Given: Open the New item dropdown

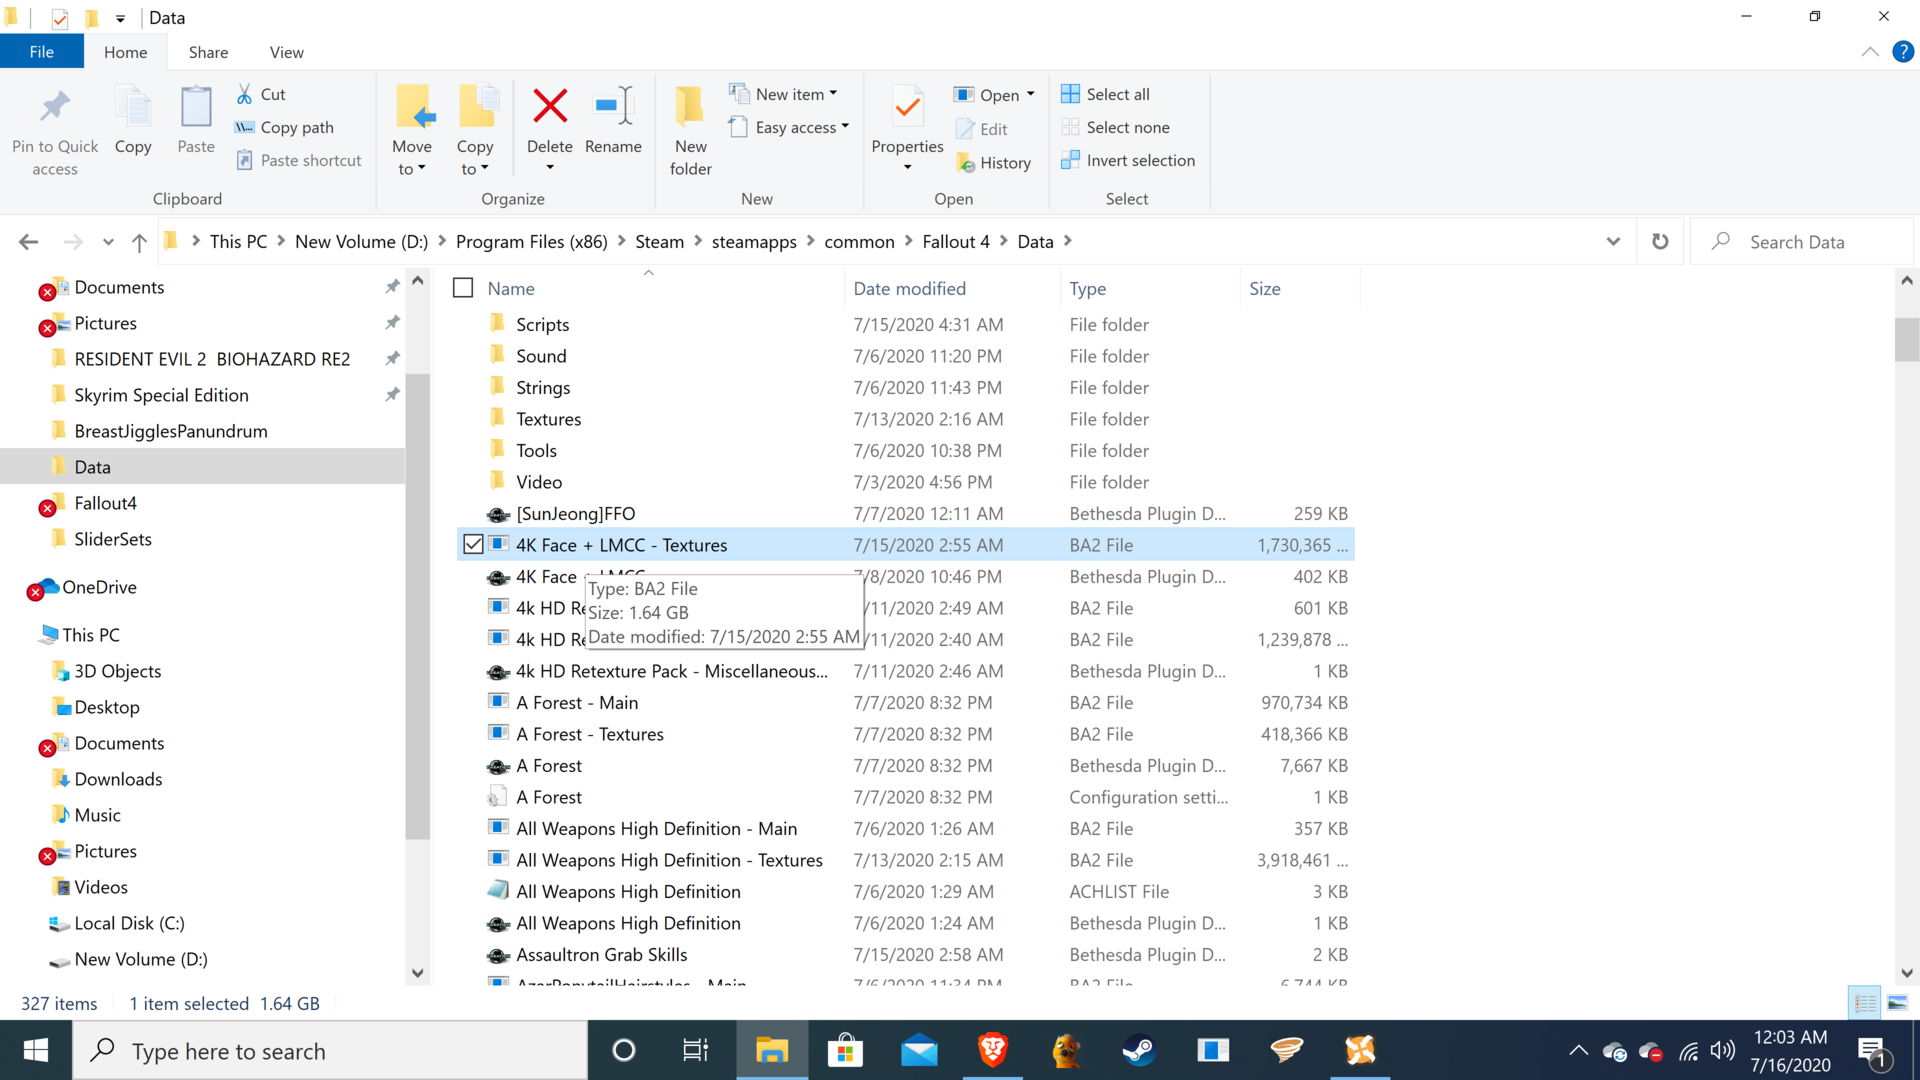Looking at the screenshot, I should click(x=784, y=94).
